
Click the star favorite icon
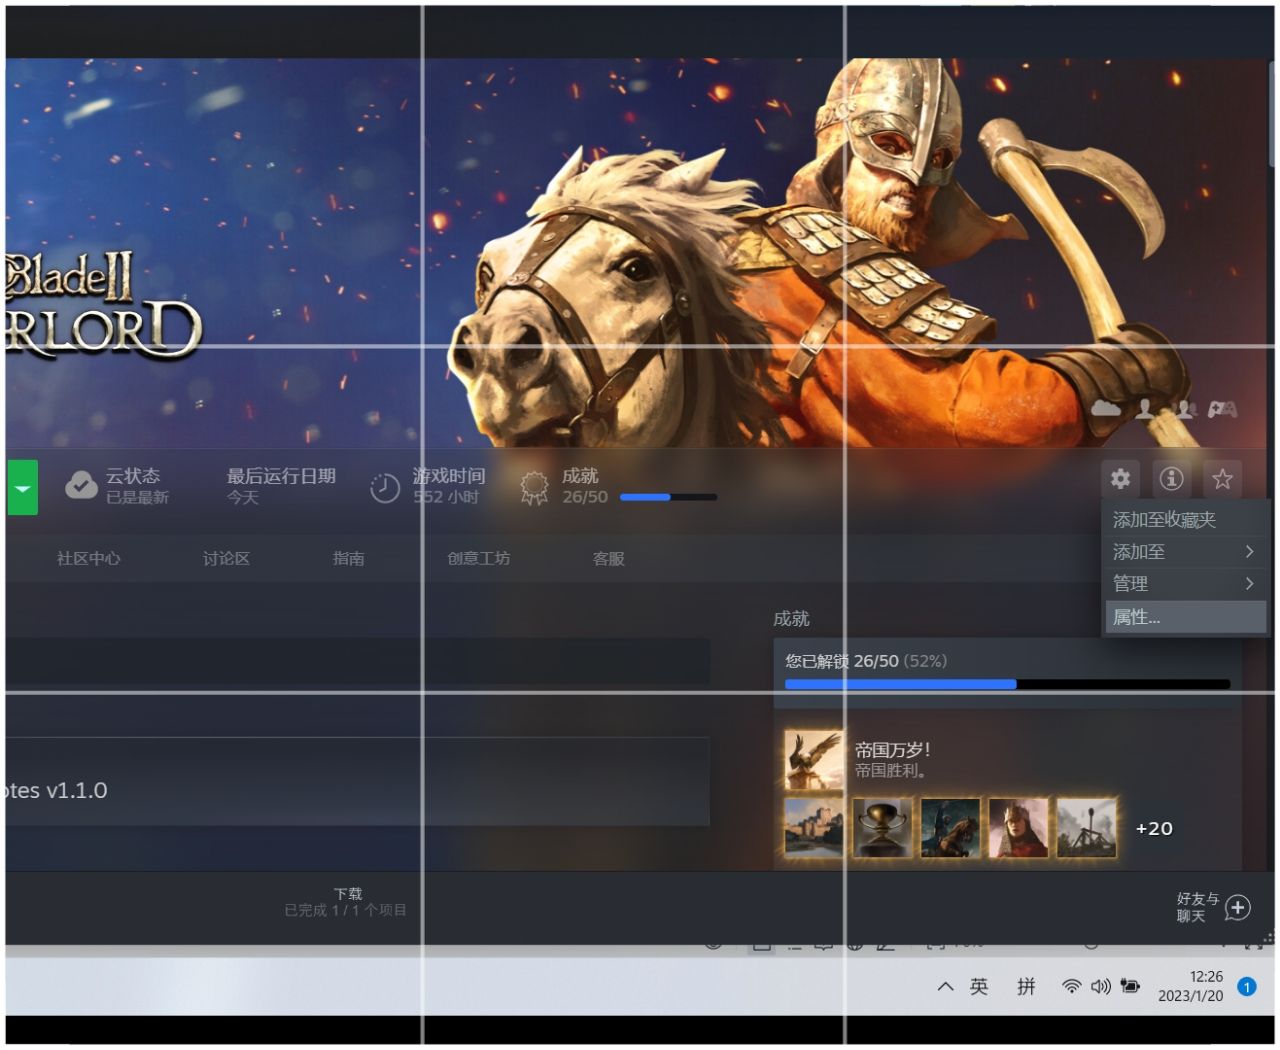[1222, 479]
